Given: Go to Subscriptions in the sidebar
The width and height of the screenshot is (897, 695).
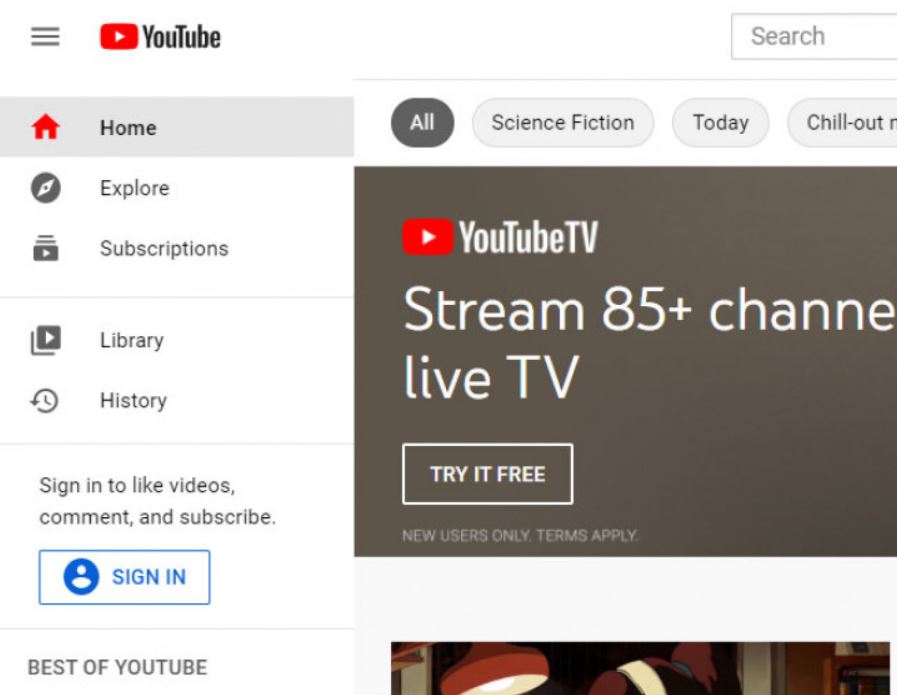Looking at the screenshot, I should (177, 248).
